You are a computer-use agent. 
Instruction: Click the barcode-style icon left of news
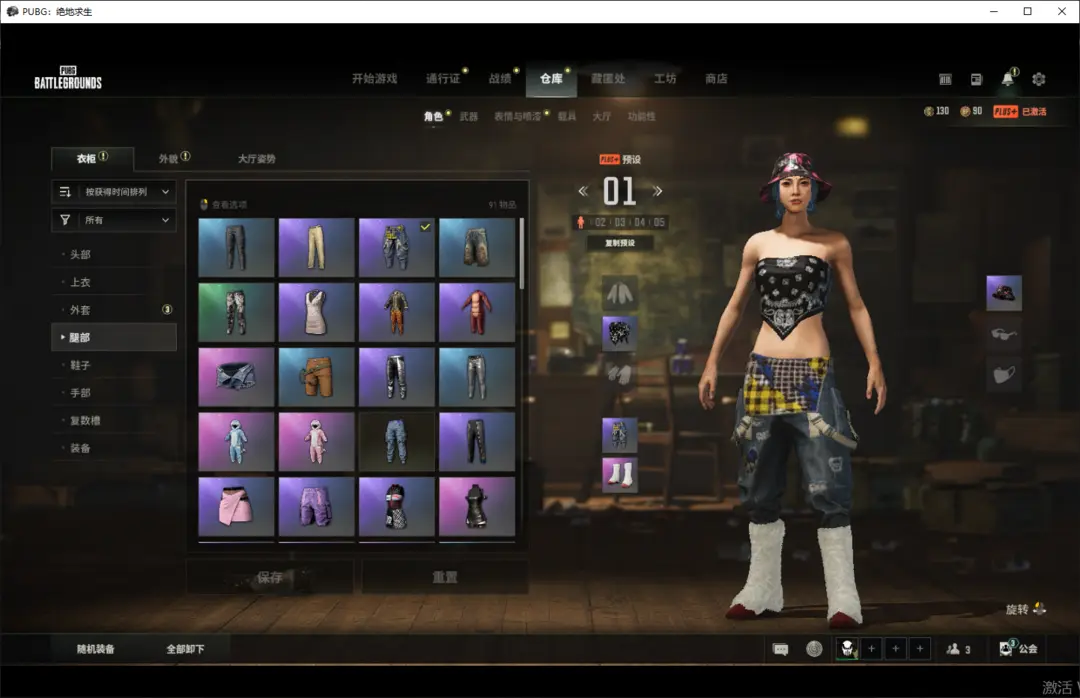click(946, 79)
